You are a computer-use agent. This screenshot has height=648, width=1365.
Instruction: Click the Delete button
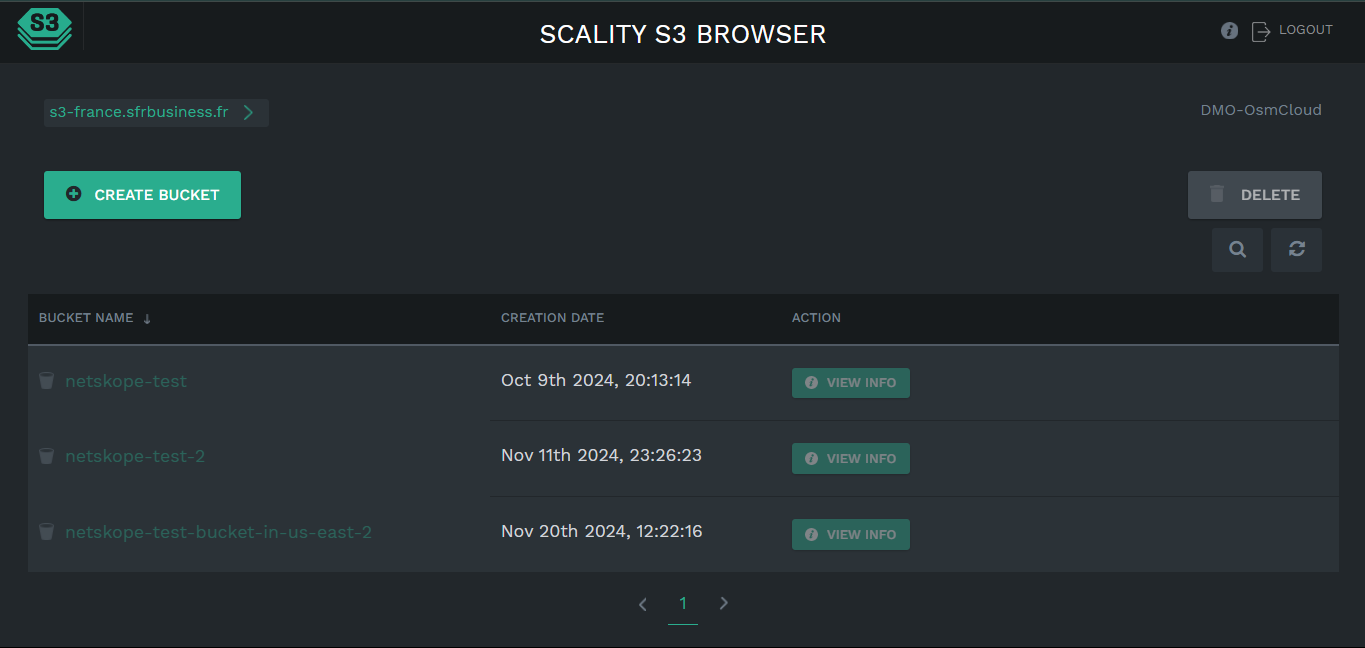pyautogui.click(x=1255, y=195)
